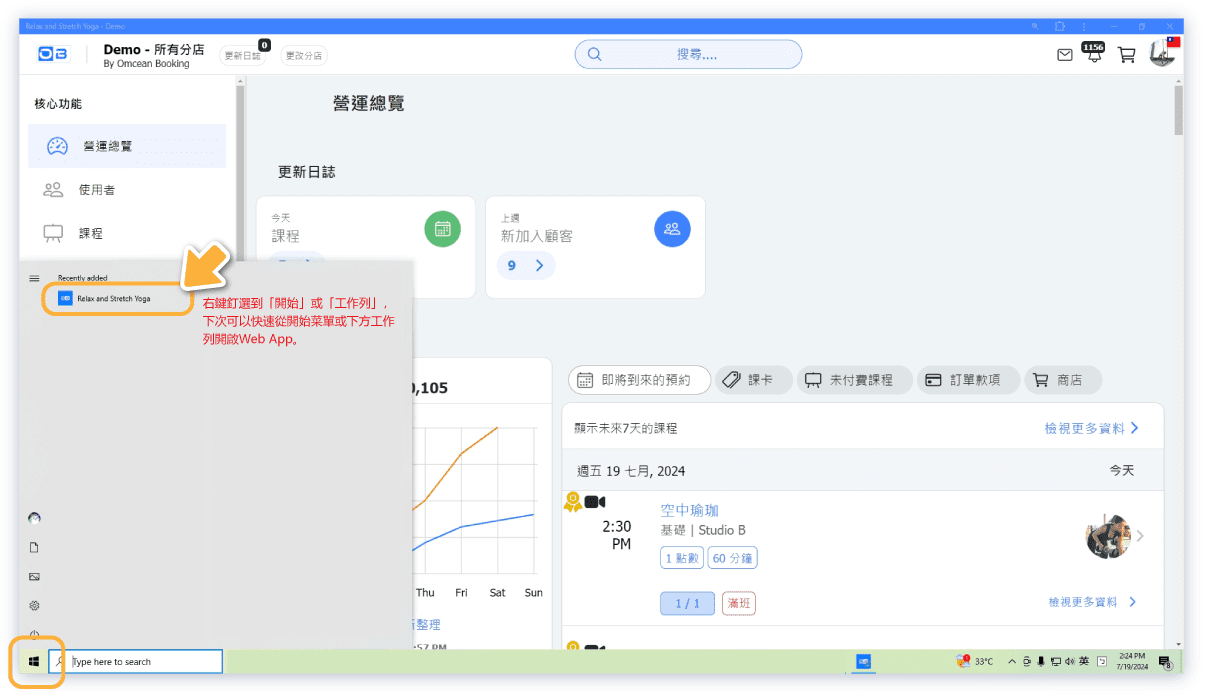Click the green calendar icon on 課程 card
The width and height of the screenshot is (1214, 699).
click(442, 229)
